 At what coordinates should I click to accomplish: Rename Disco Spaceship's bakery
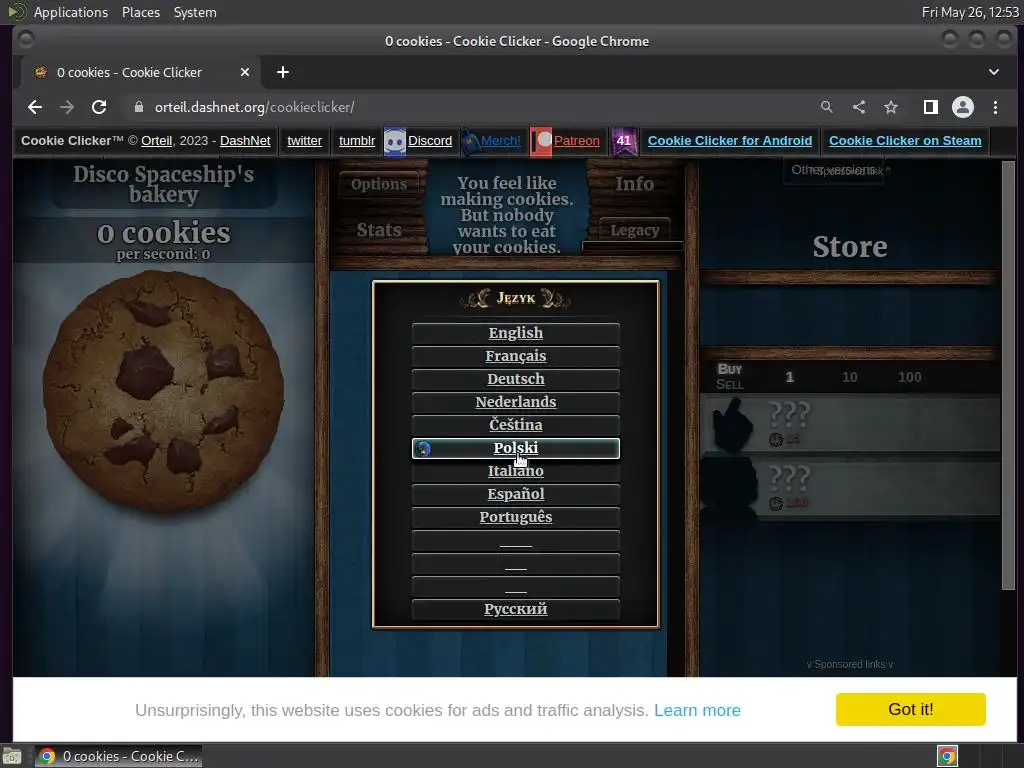click(x=163, y=184)
